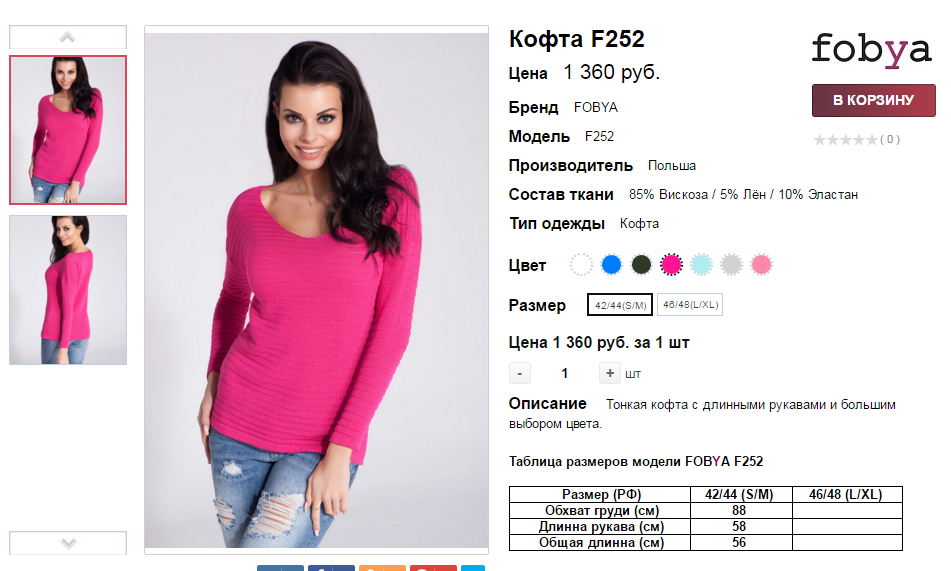951x571 pixels.
Task: Click the quantity field showing 1
Action: click(x=565, y=373)
